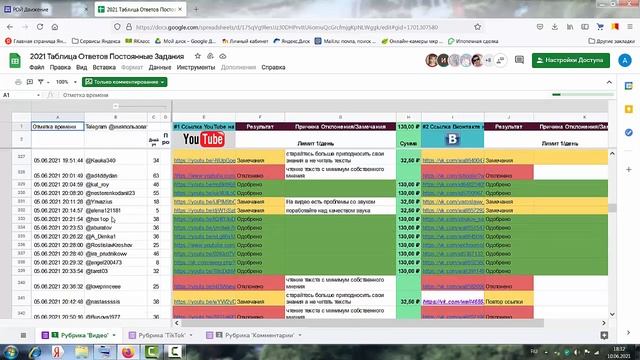The width and height of the screenshot is (640, 360).
Task: Open the filter views icon
Action: [40, 82]
